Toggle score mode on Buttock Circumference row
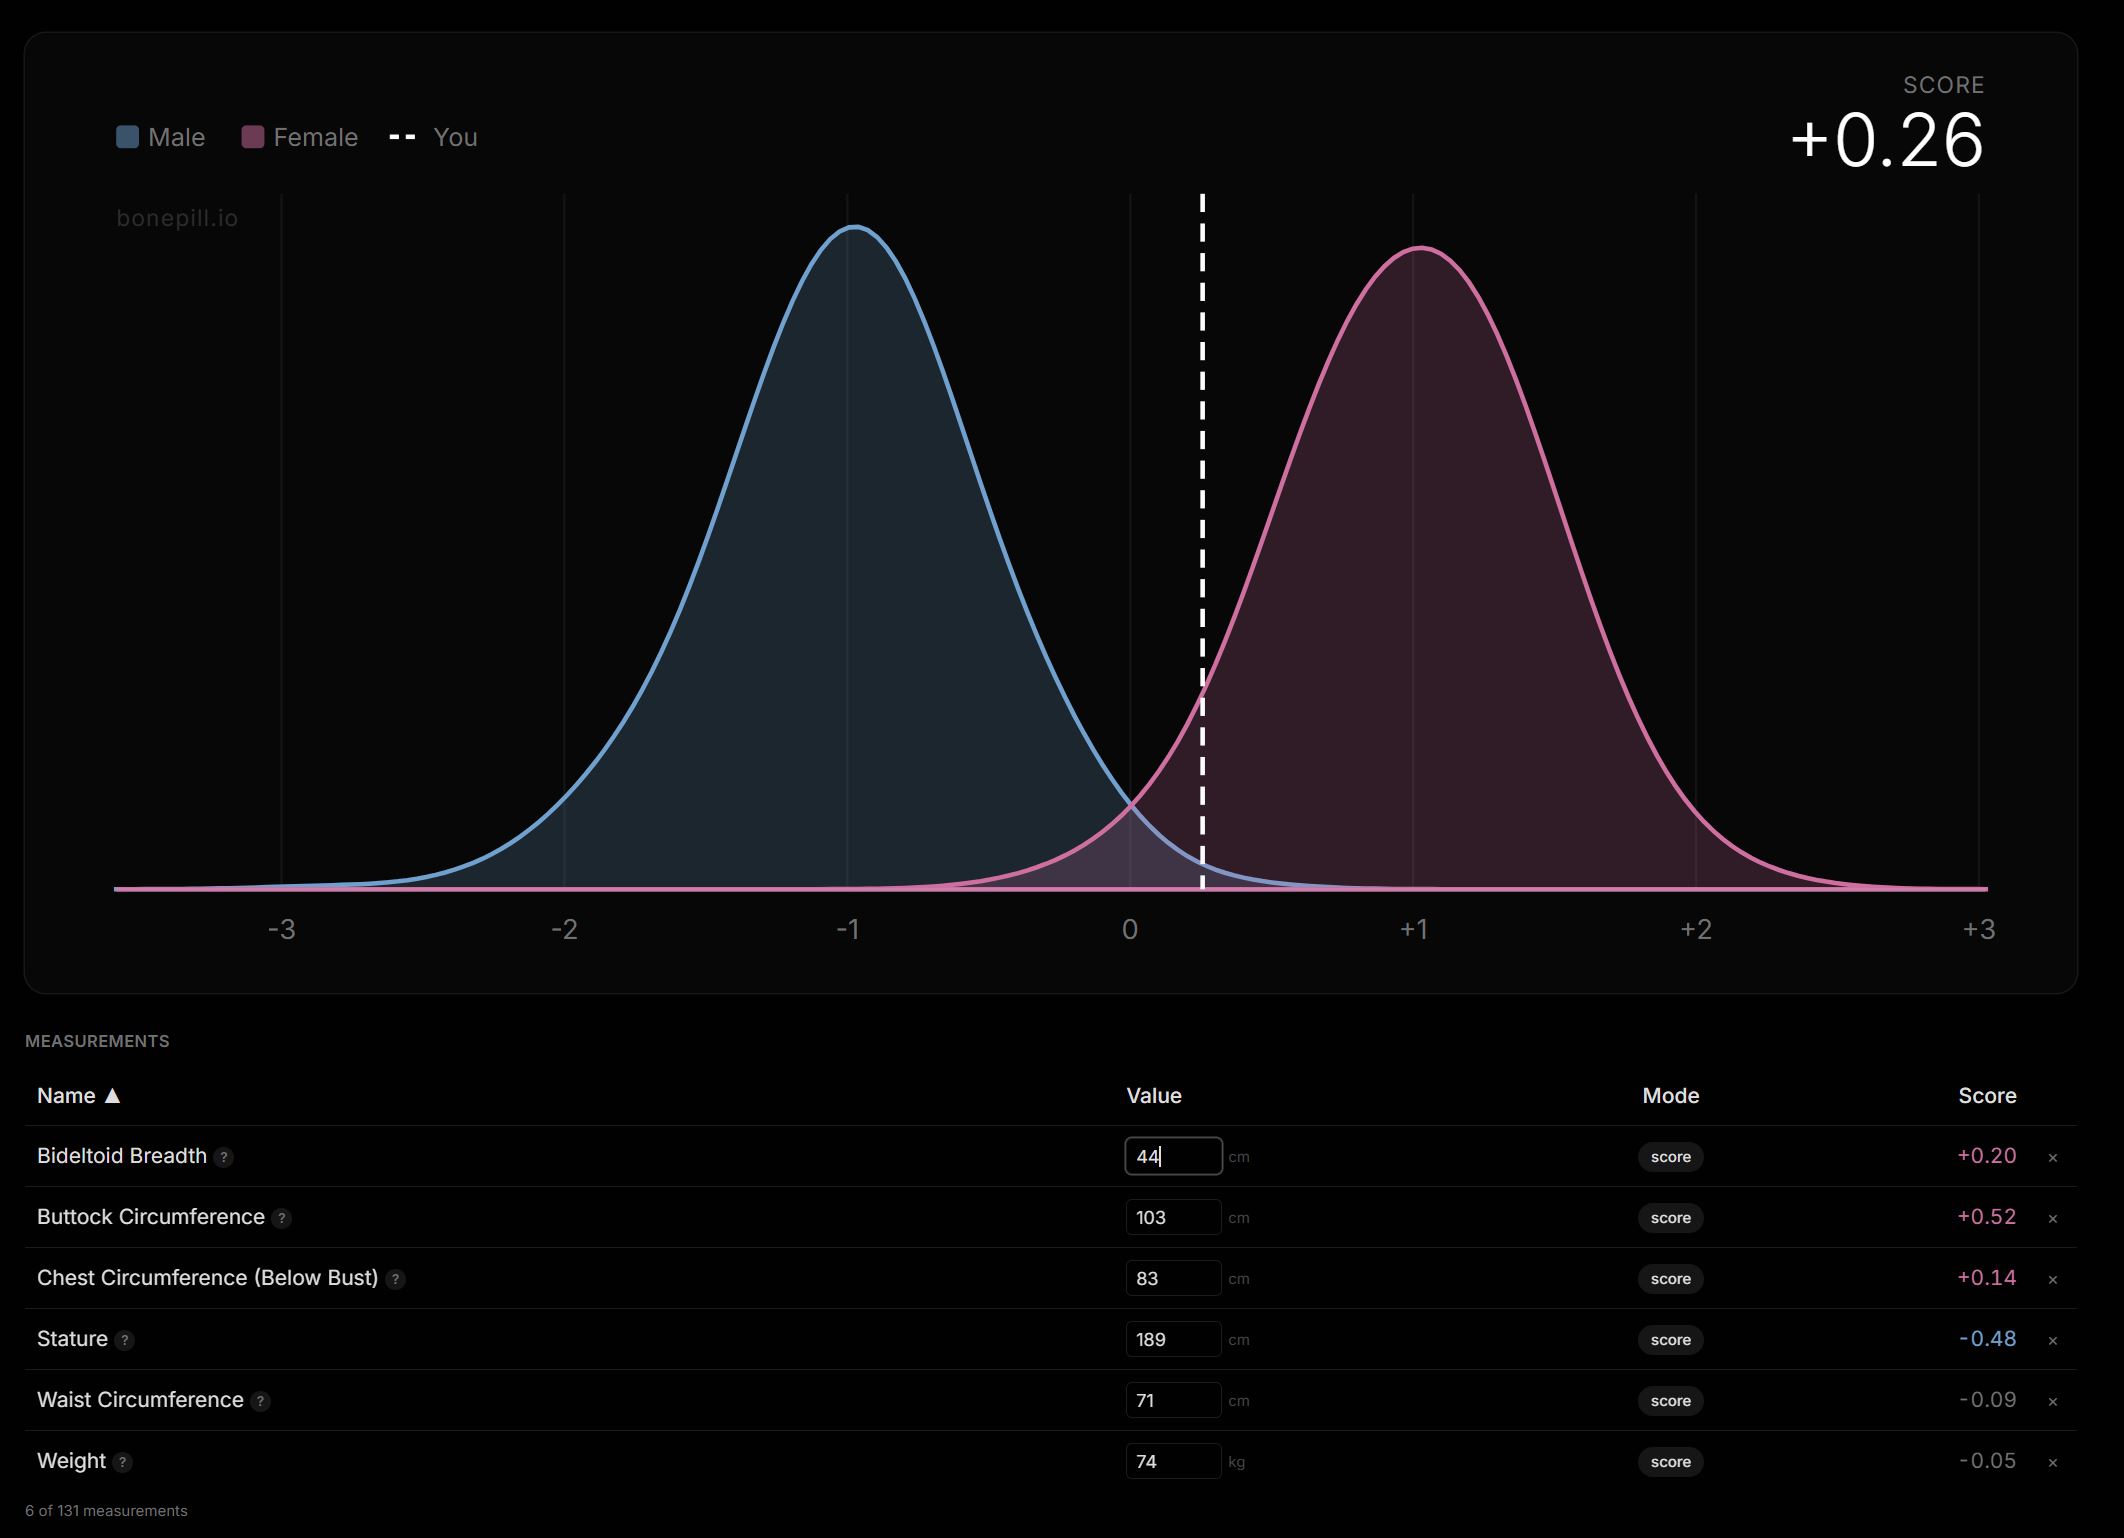The image size is (2124, 1538). [1670, 1218]
